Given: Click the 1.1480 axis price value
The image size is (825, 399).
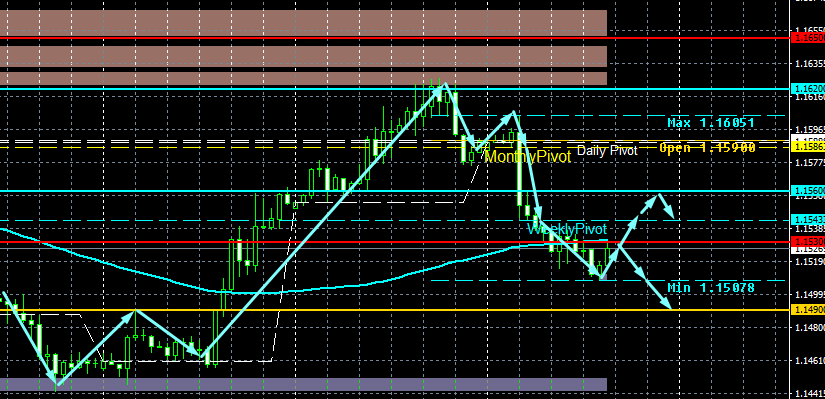Looking at the screenshot, I should pyautogui.click(x=809, y=327).
